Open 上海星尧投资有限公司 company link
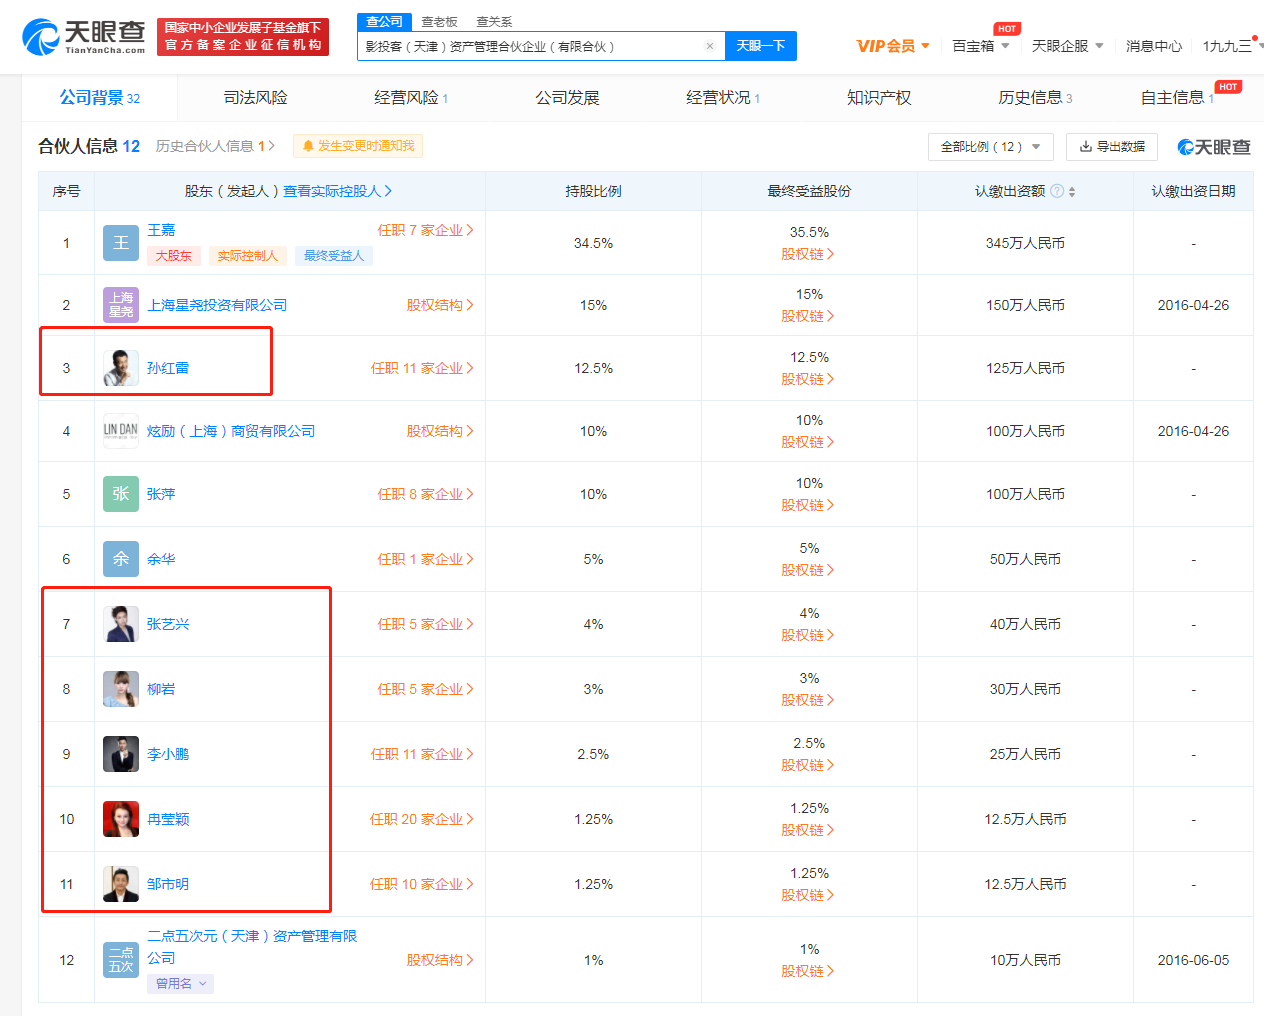 coord(217,305)
